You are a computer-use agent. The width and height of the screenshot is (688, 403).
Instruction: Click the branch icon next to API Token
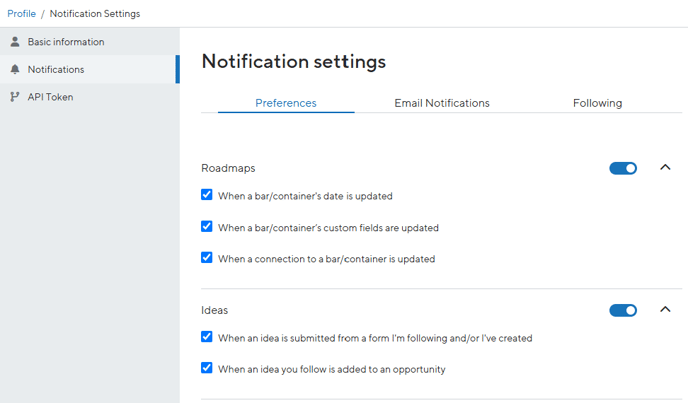(x=15, y=97)
